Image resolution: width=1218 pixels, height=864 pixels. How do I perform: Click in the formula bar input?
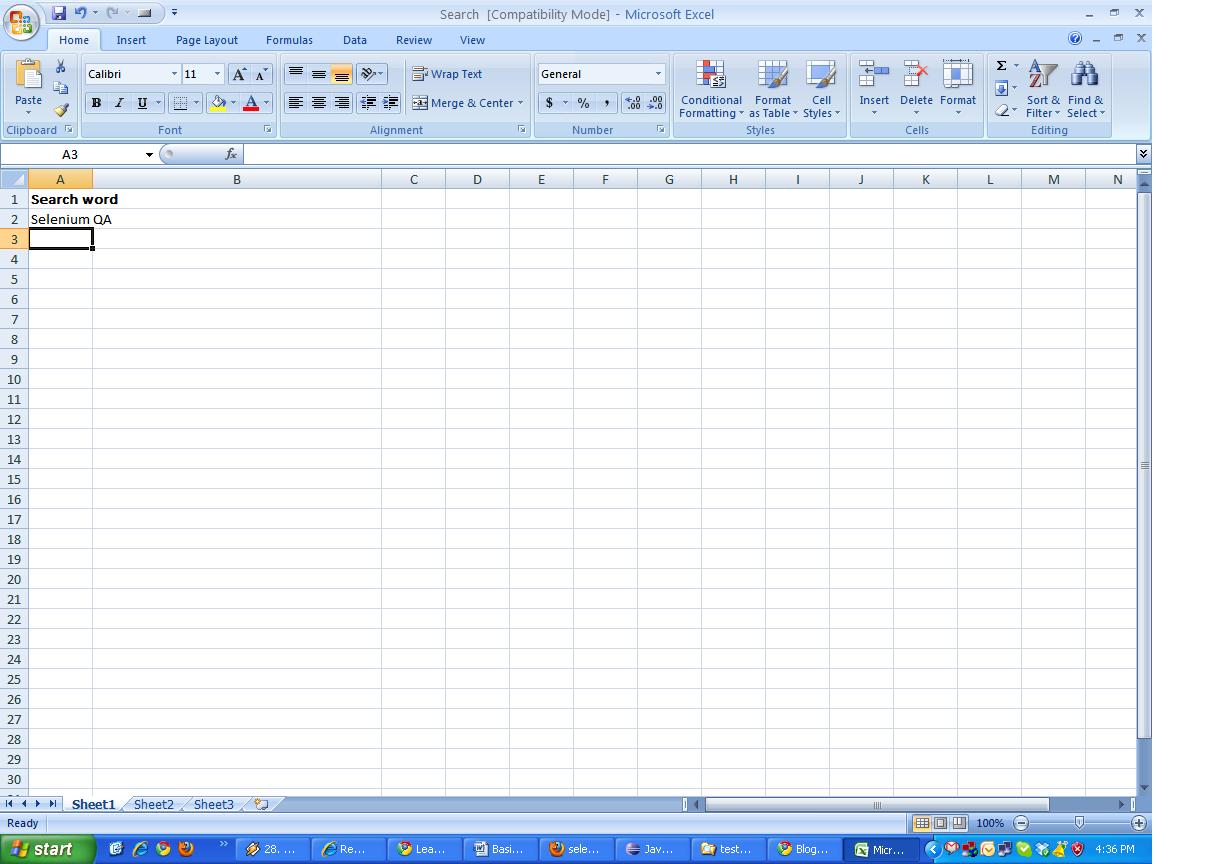pyautogui.click(x=689, y=154)
